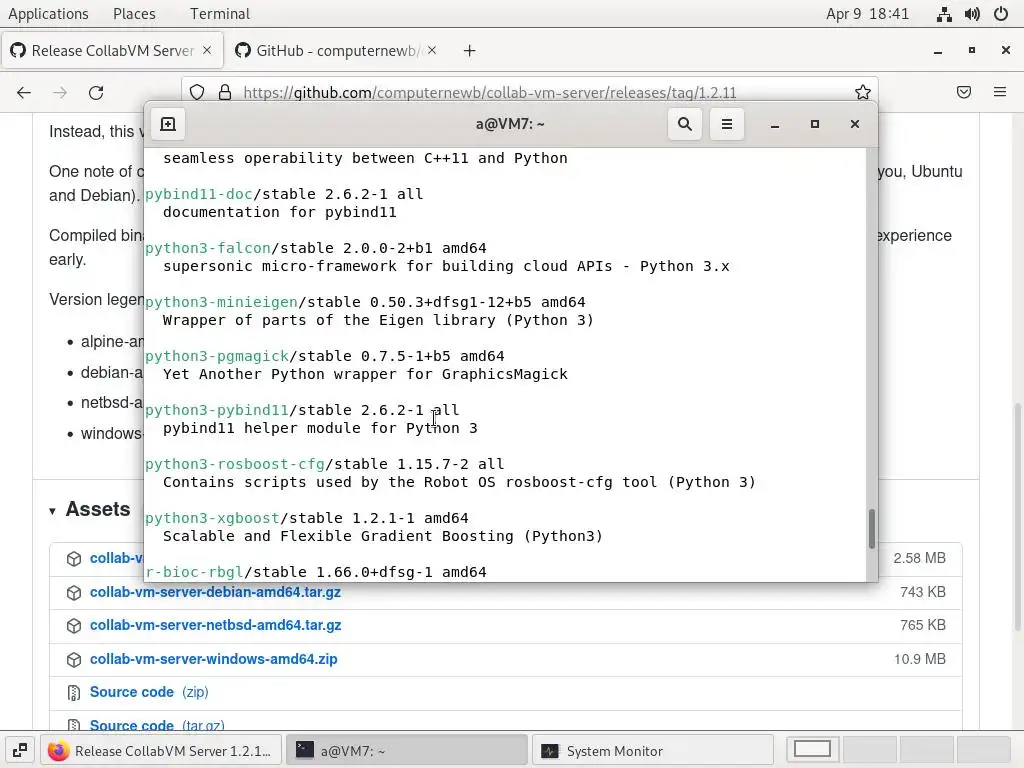Switch to GitHub - computernewb tab

pyautogui.click(x=336, y=50)
